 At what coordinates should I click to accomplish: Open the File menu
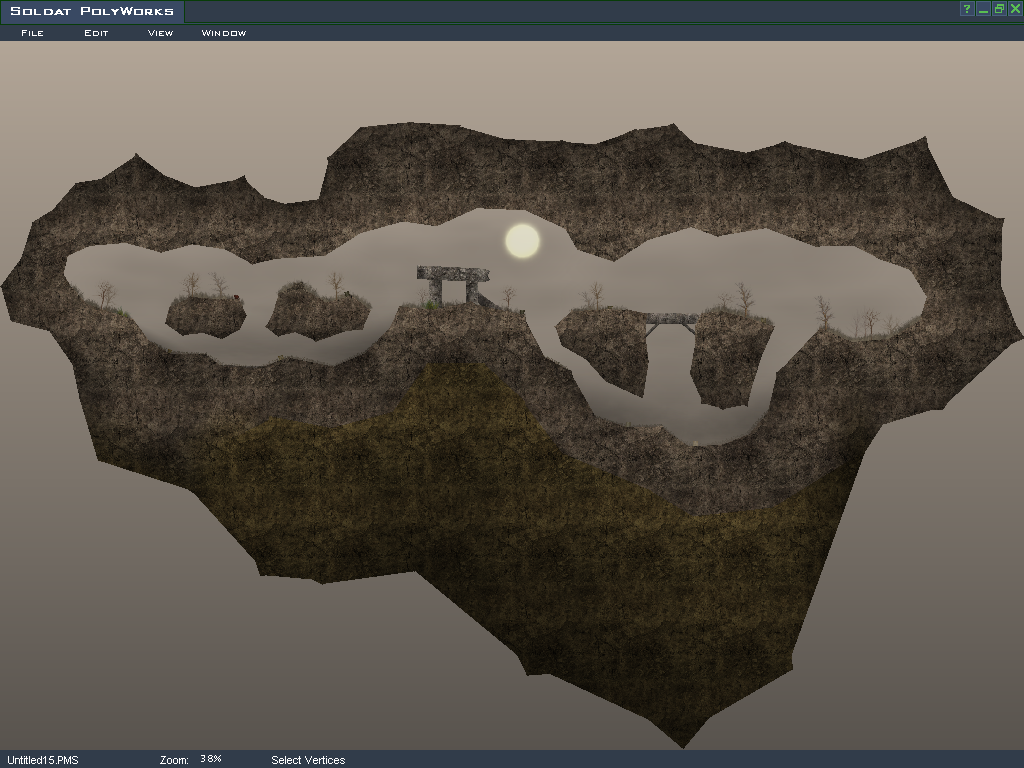coord(32,33)
